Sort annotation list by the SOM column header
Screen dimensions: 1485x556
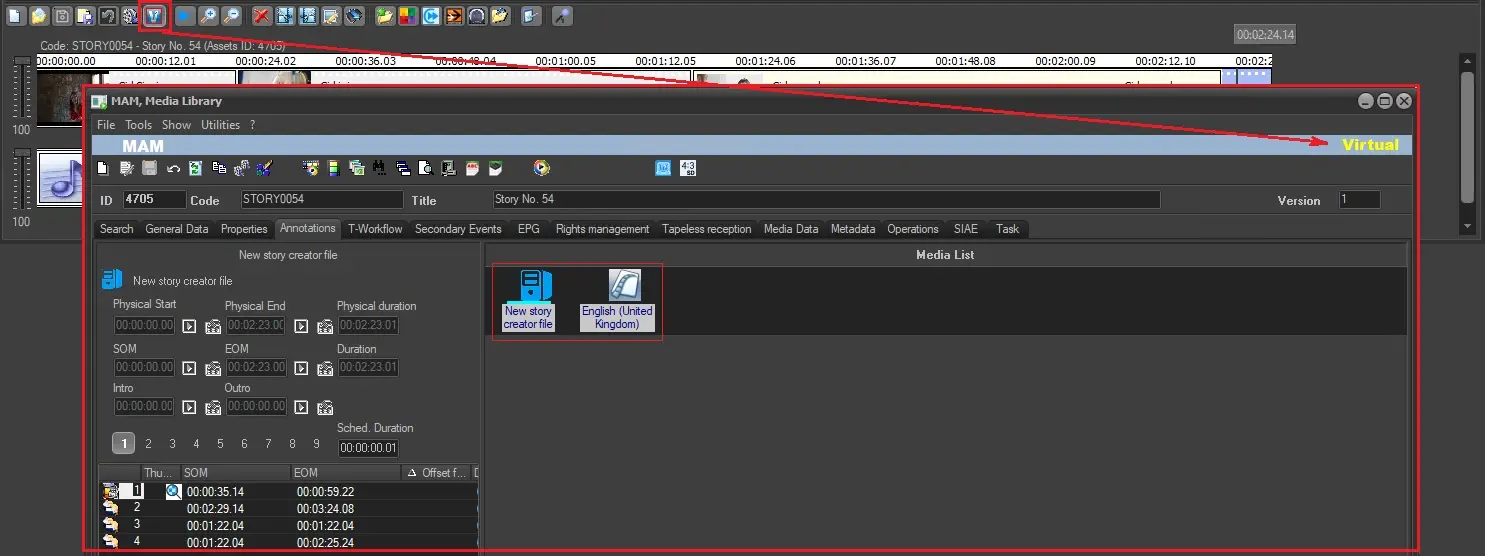[x=234, y=473]
